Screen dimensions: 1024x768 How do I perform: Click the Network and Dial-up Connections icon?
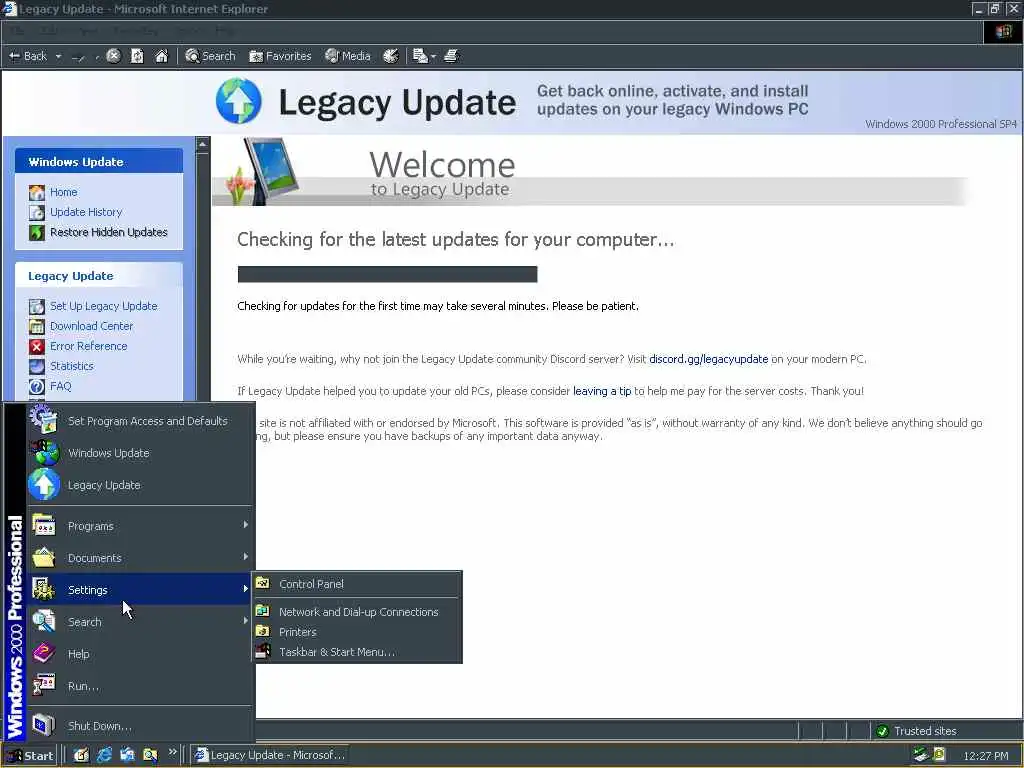point(263,611)
